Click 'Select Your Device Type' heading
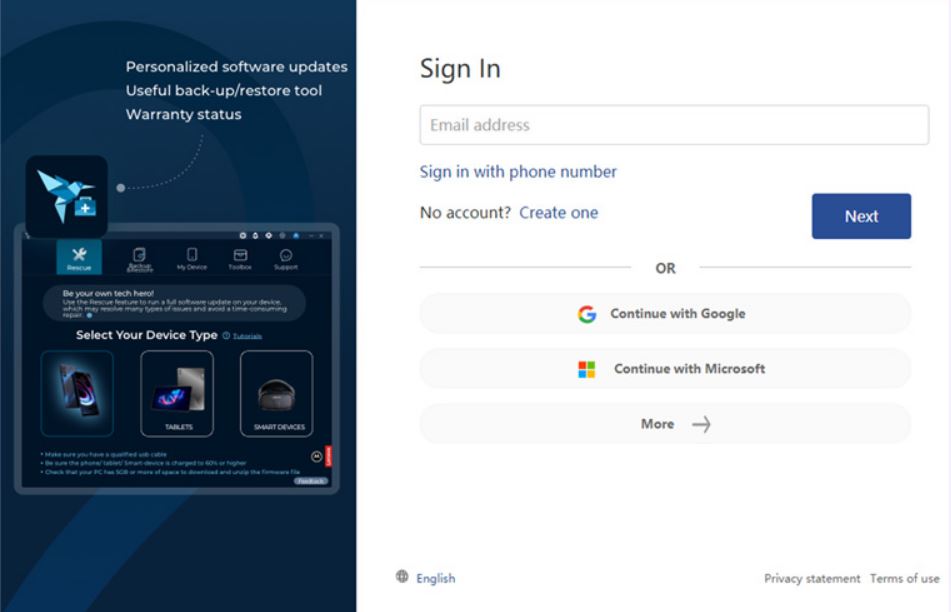 tap(147, 335)
